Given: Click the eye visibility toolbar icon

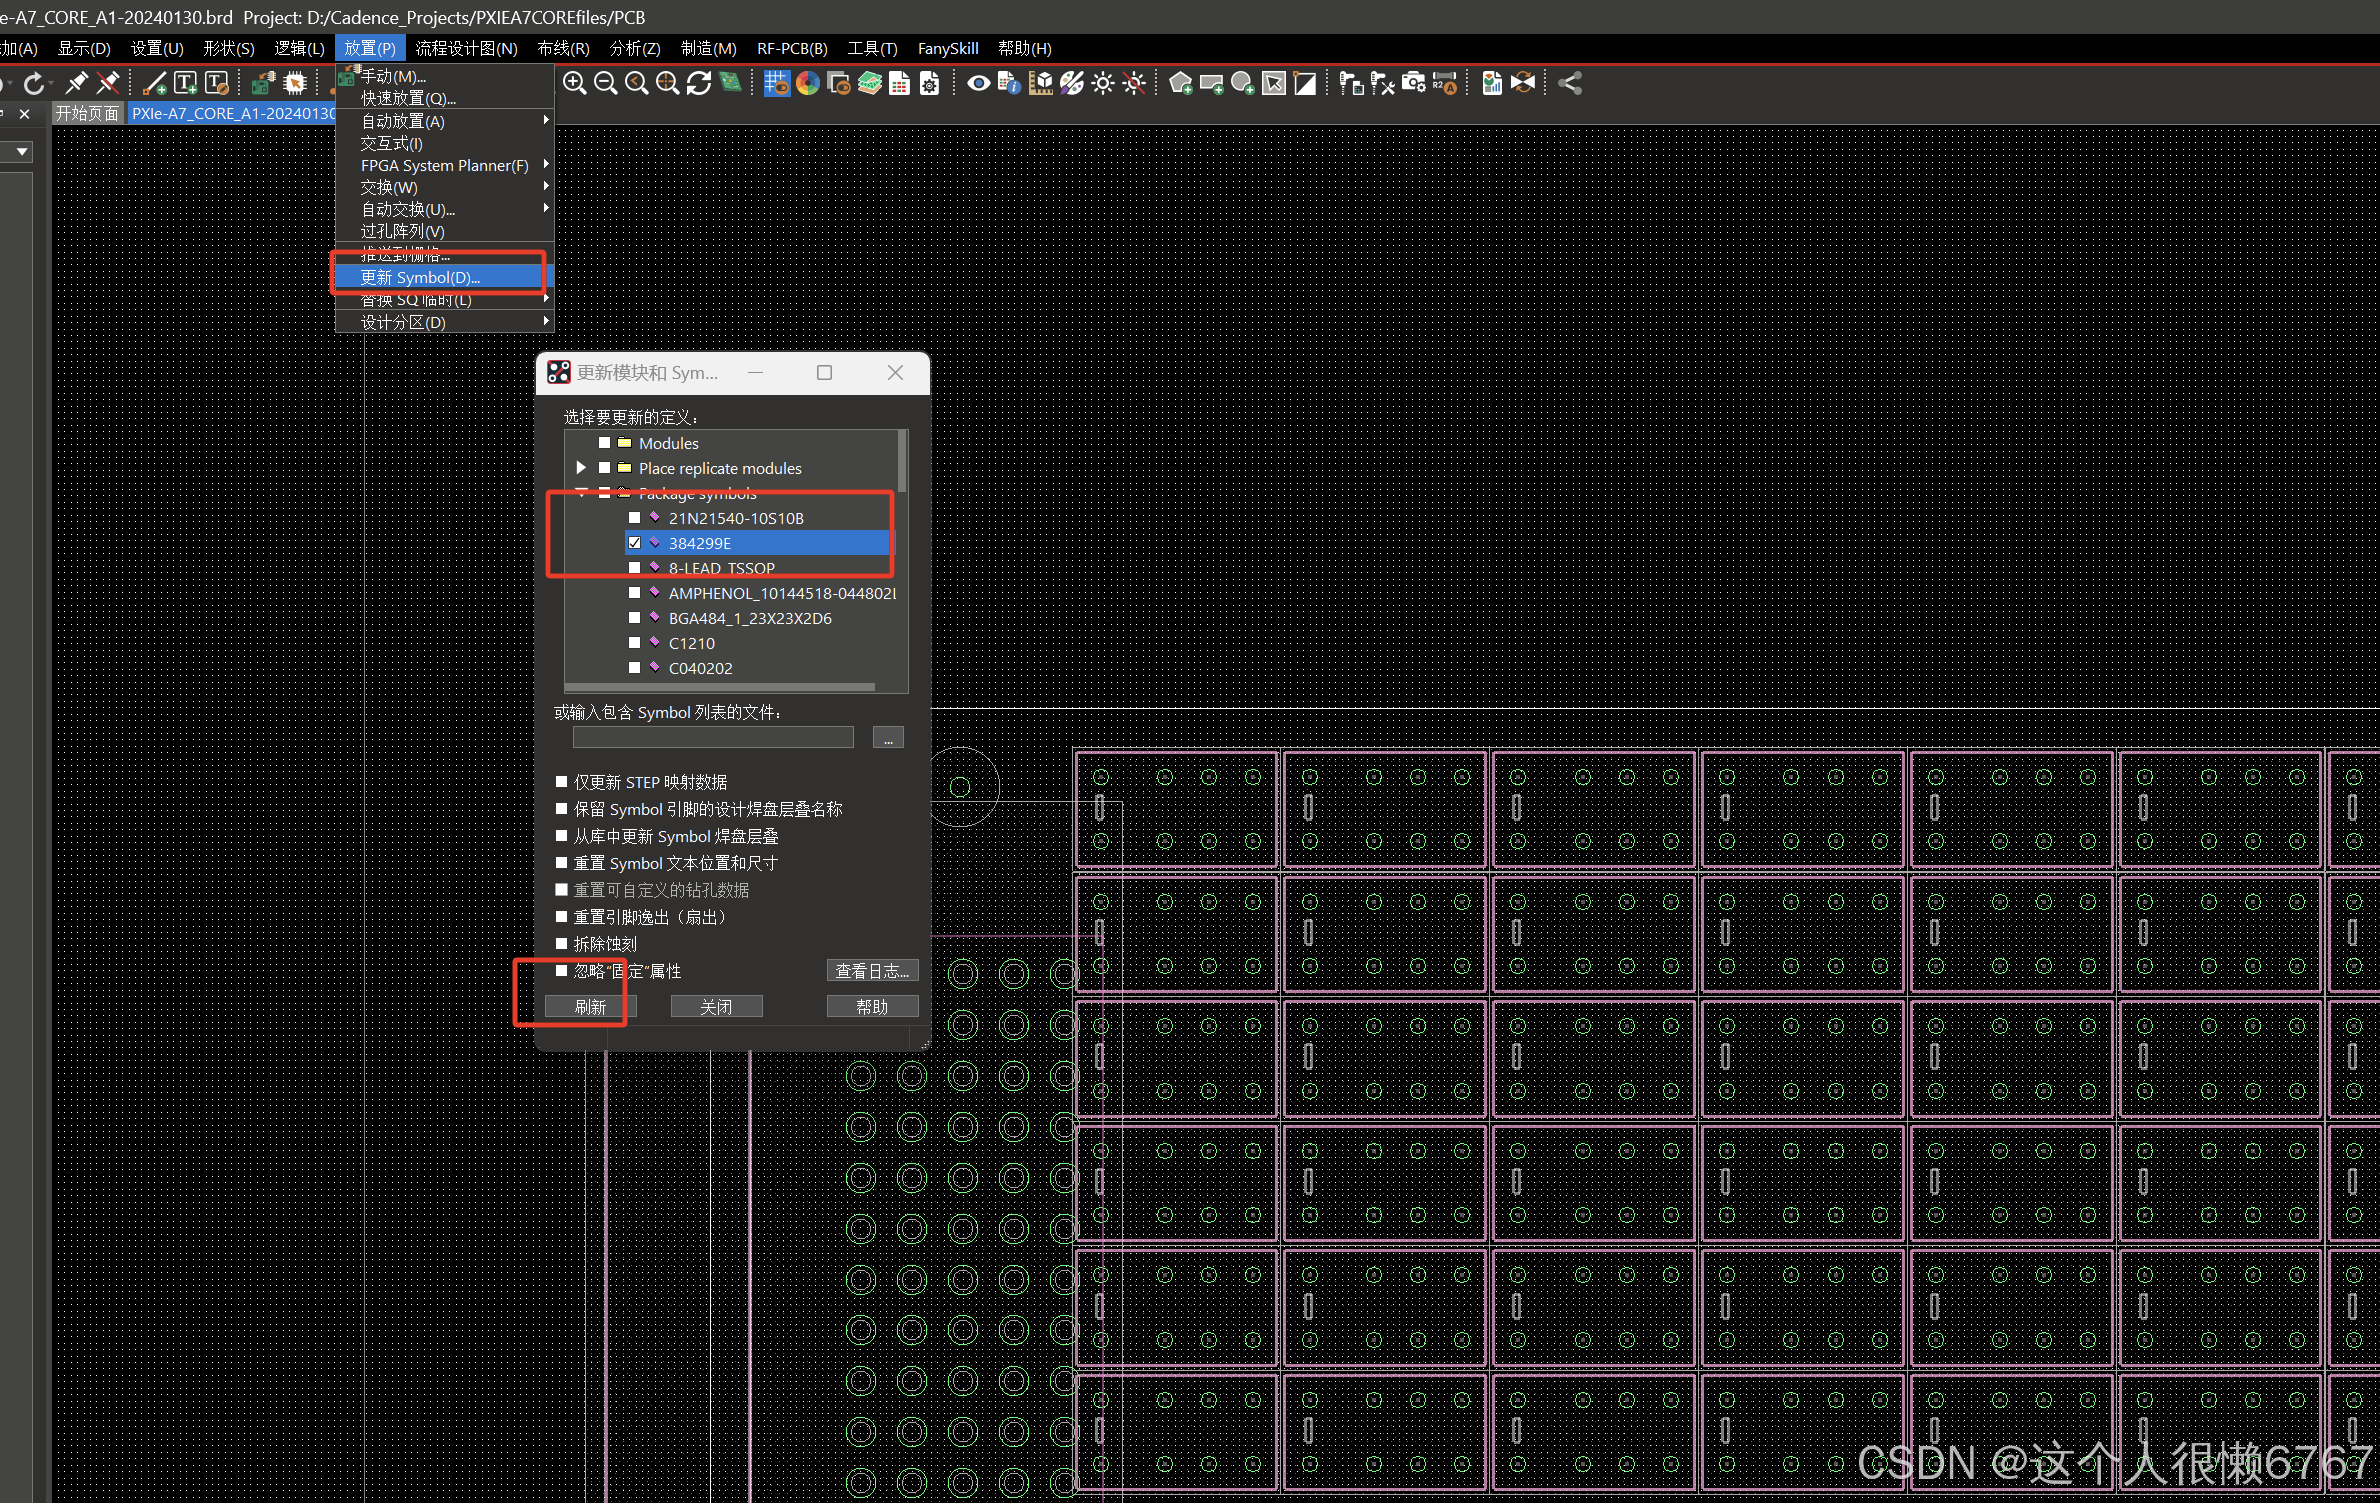Looking at the screenshot, I should coord(978,84).
